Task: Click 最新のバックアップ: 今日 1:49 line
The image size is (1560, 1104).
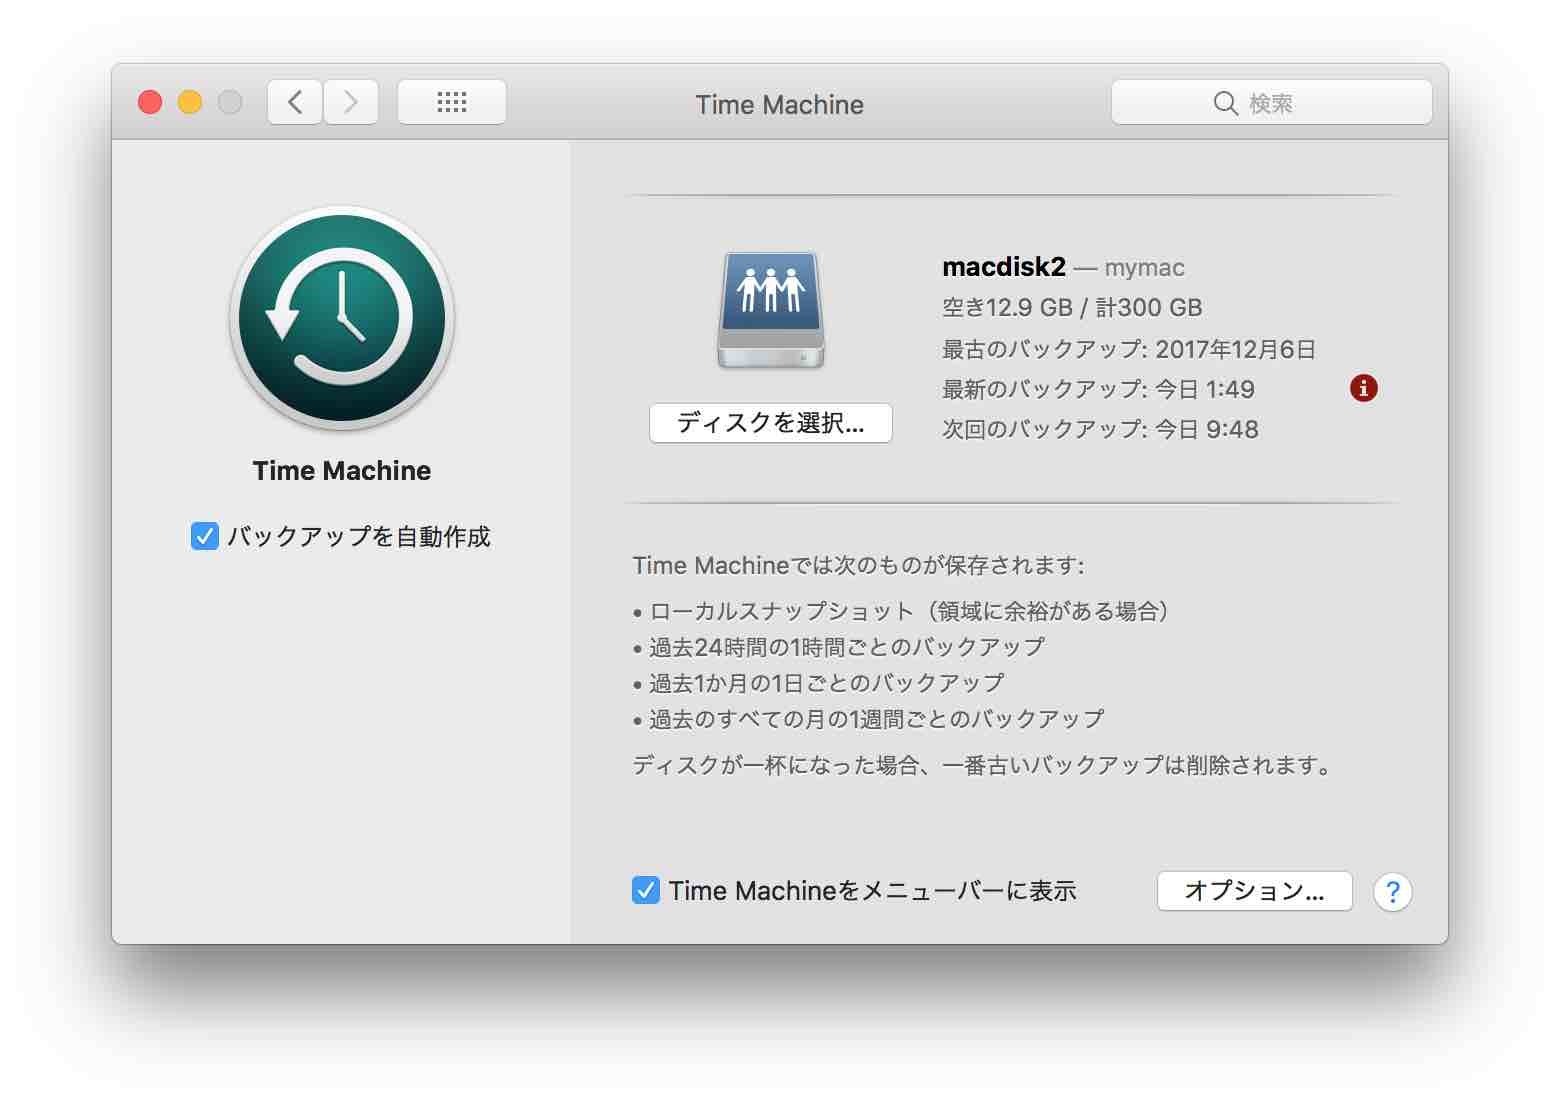Action: (1098, 389)
